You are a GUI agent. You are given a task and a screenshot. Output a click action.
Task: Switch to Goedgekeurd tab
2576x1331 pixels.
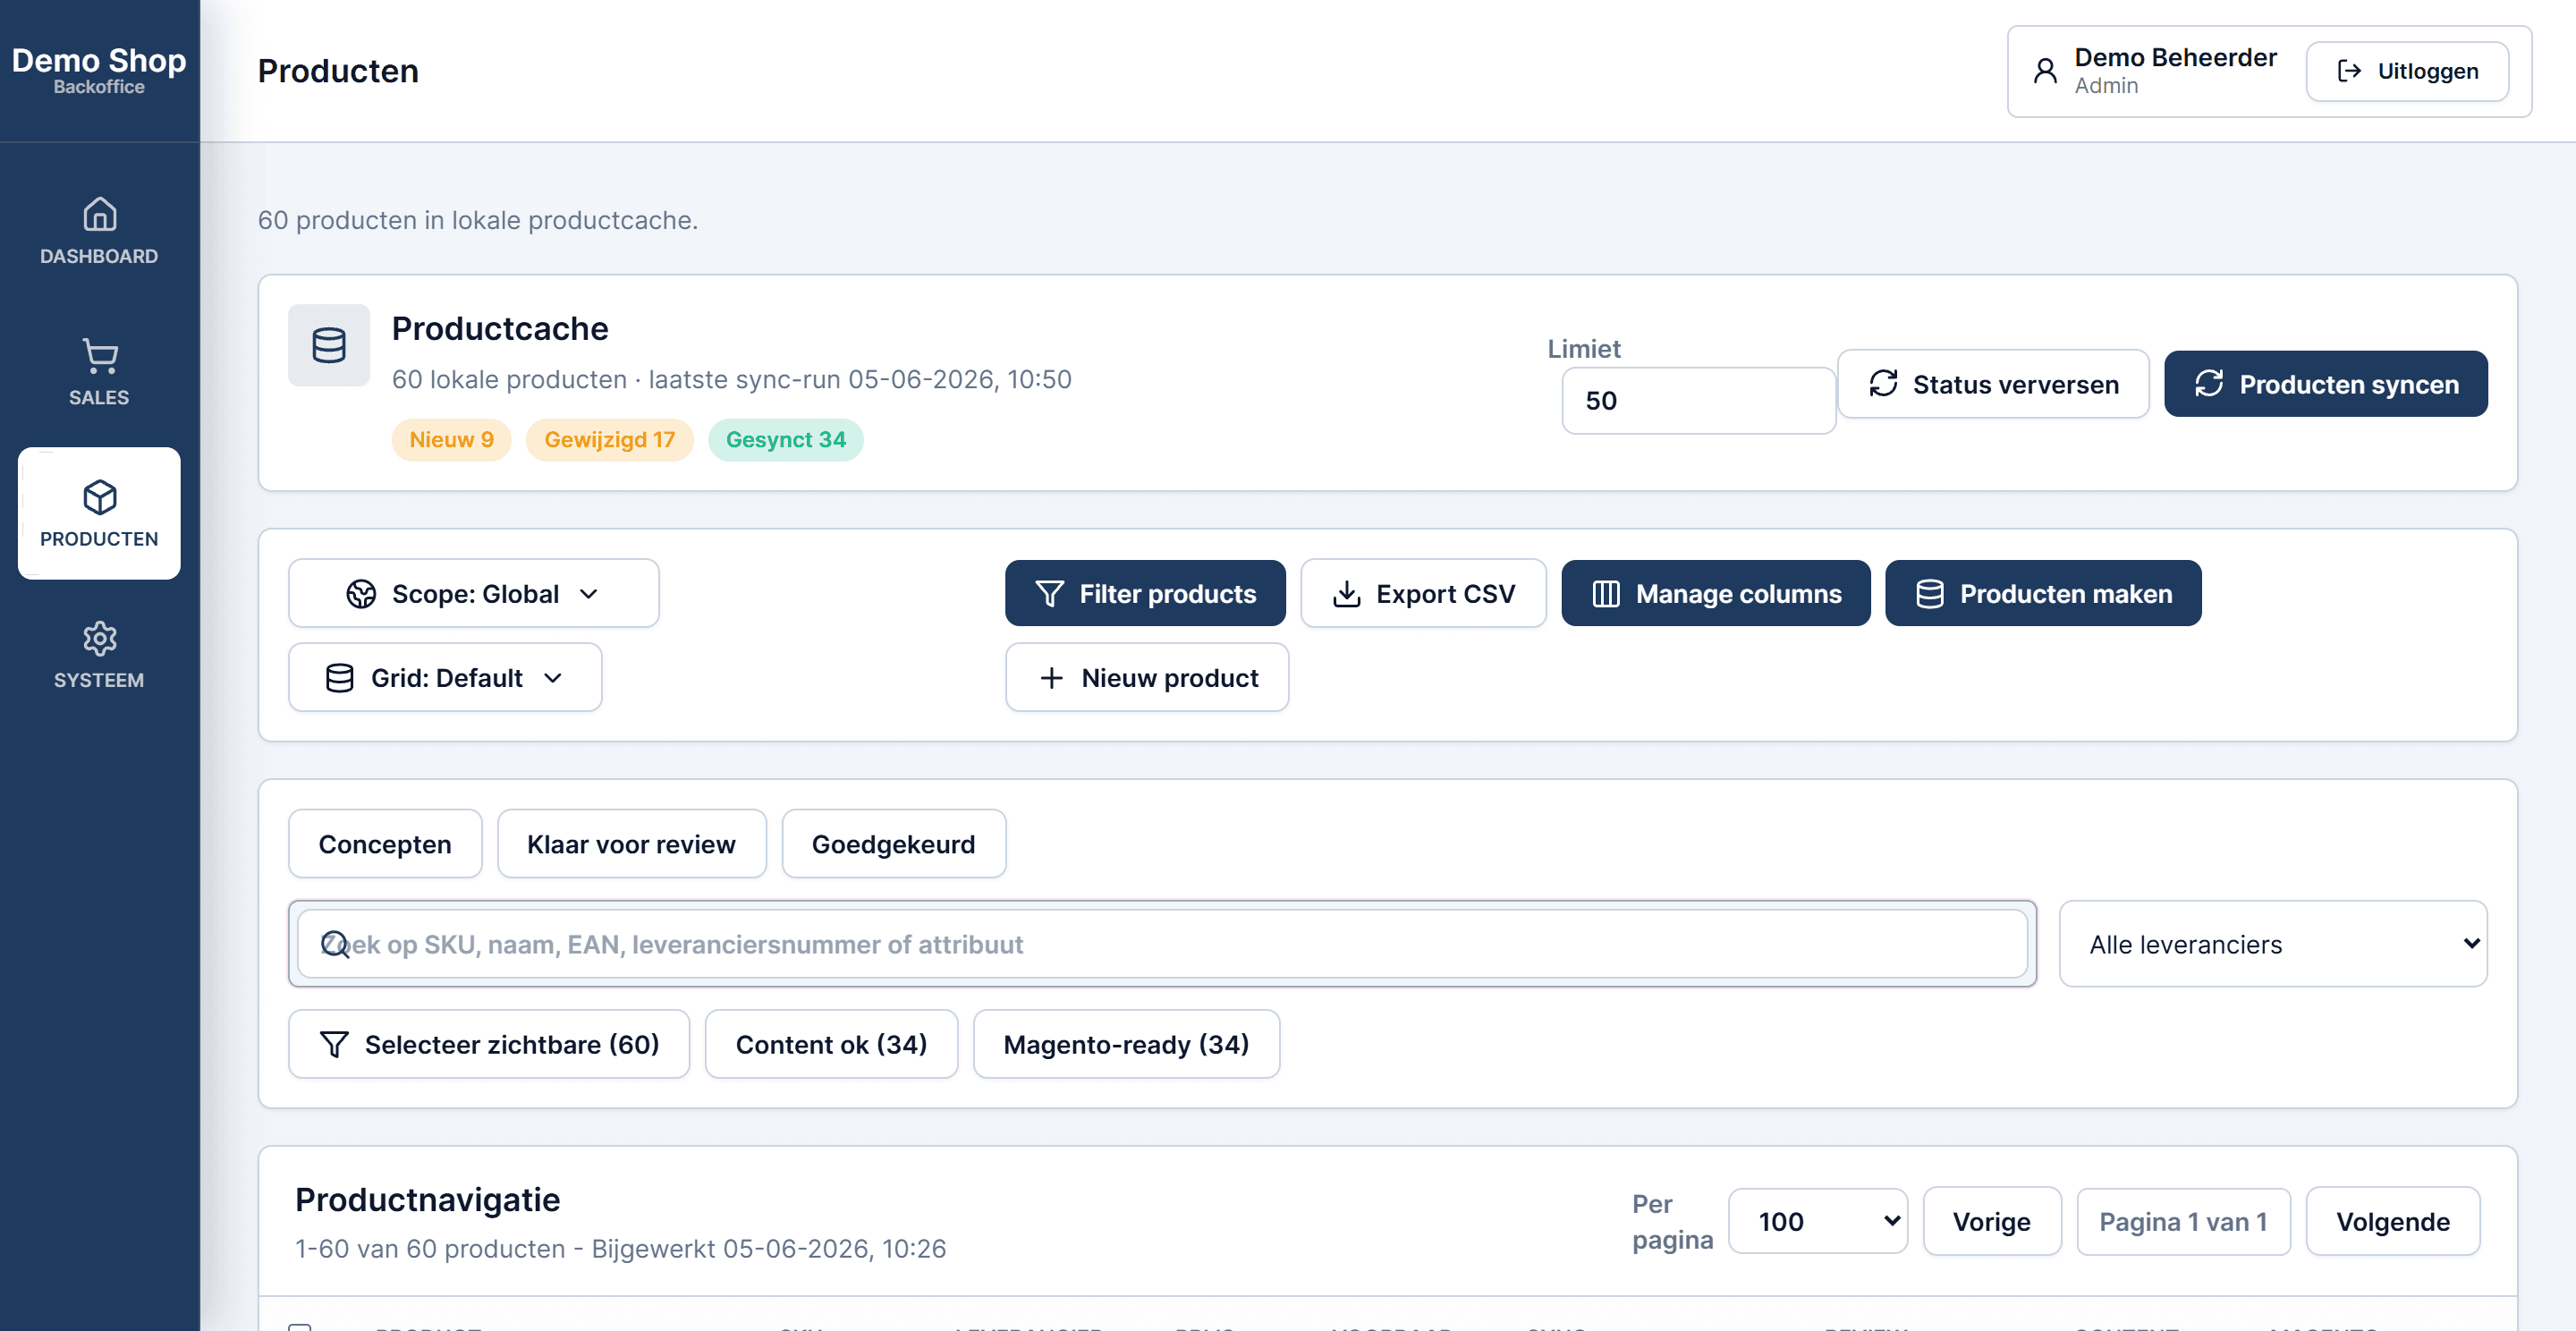coord(893,843)
